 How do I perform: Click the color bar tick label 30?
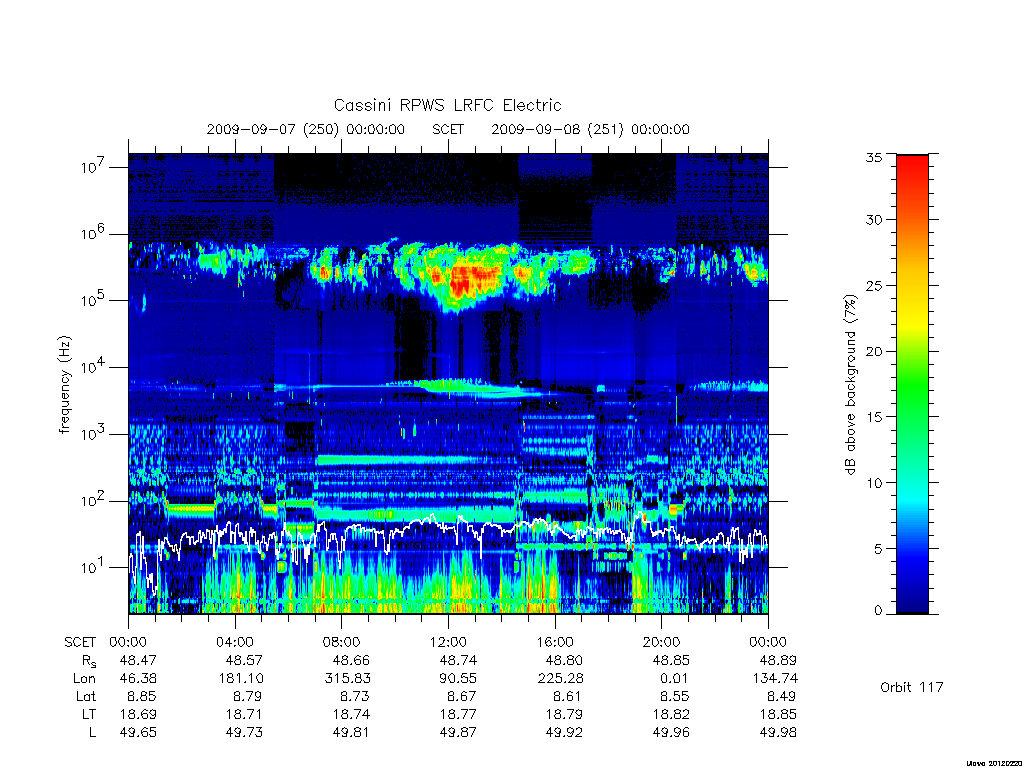click(x=874, y=220)
